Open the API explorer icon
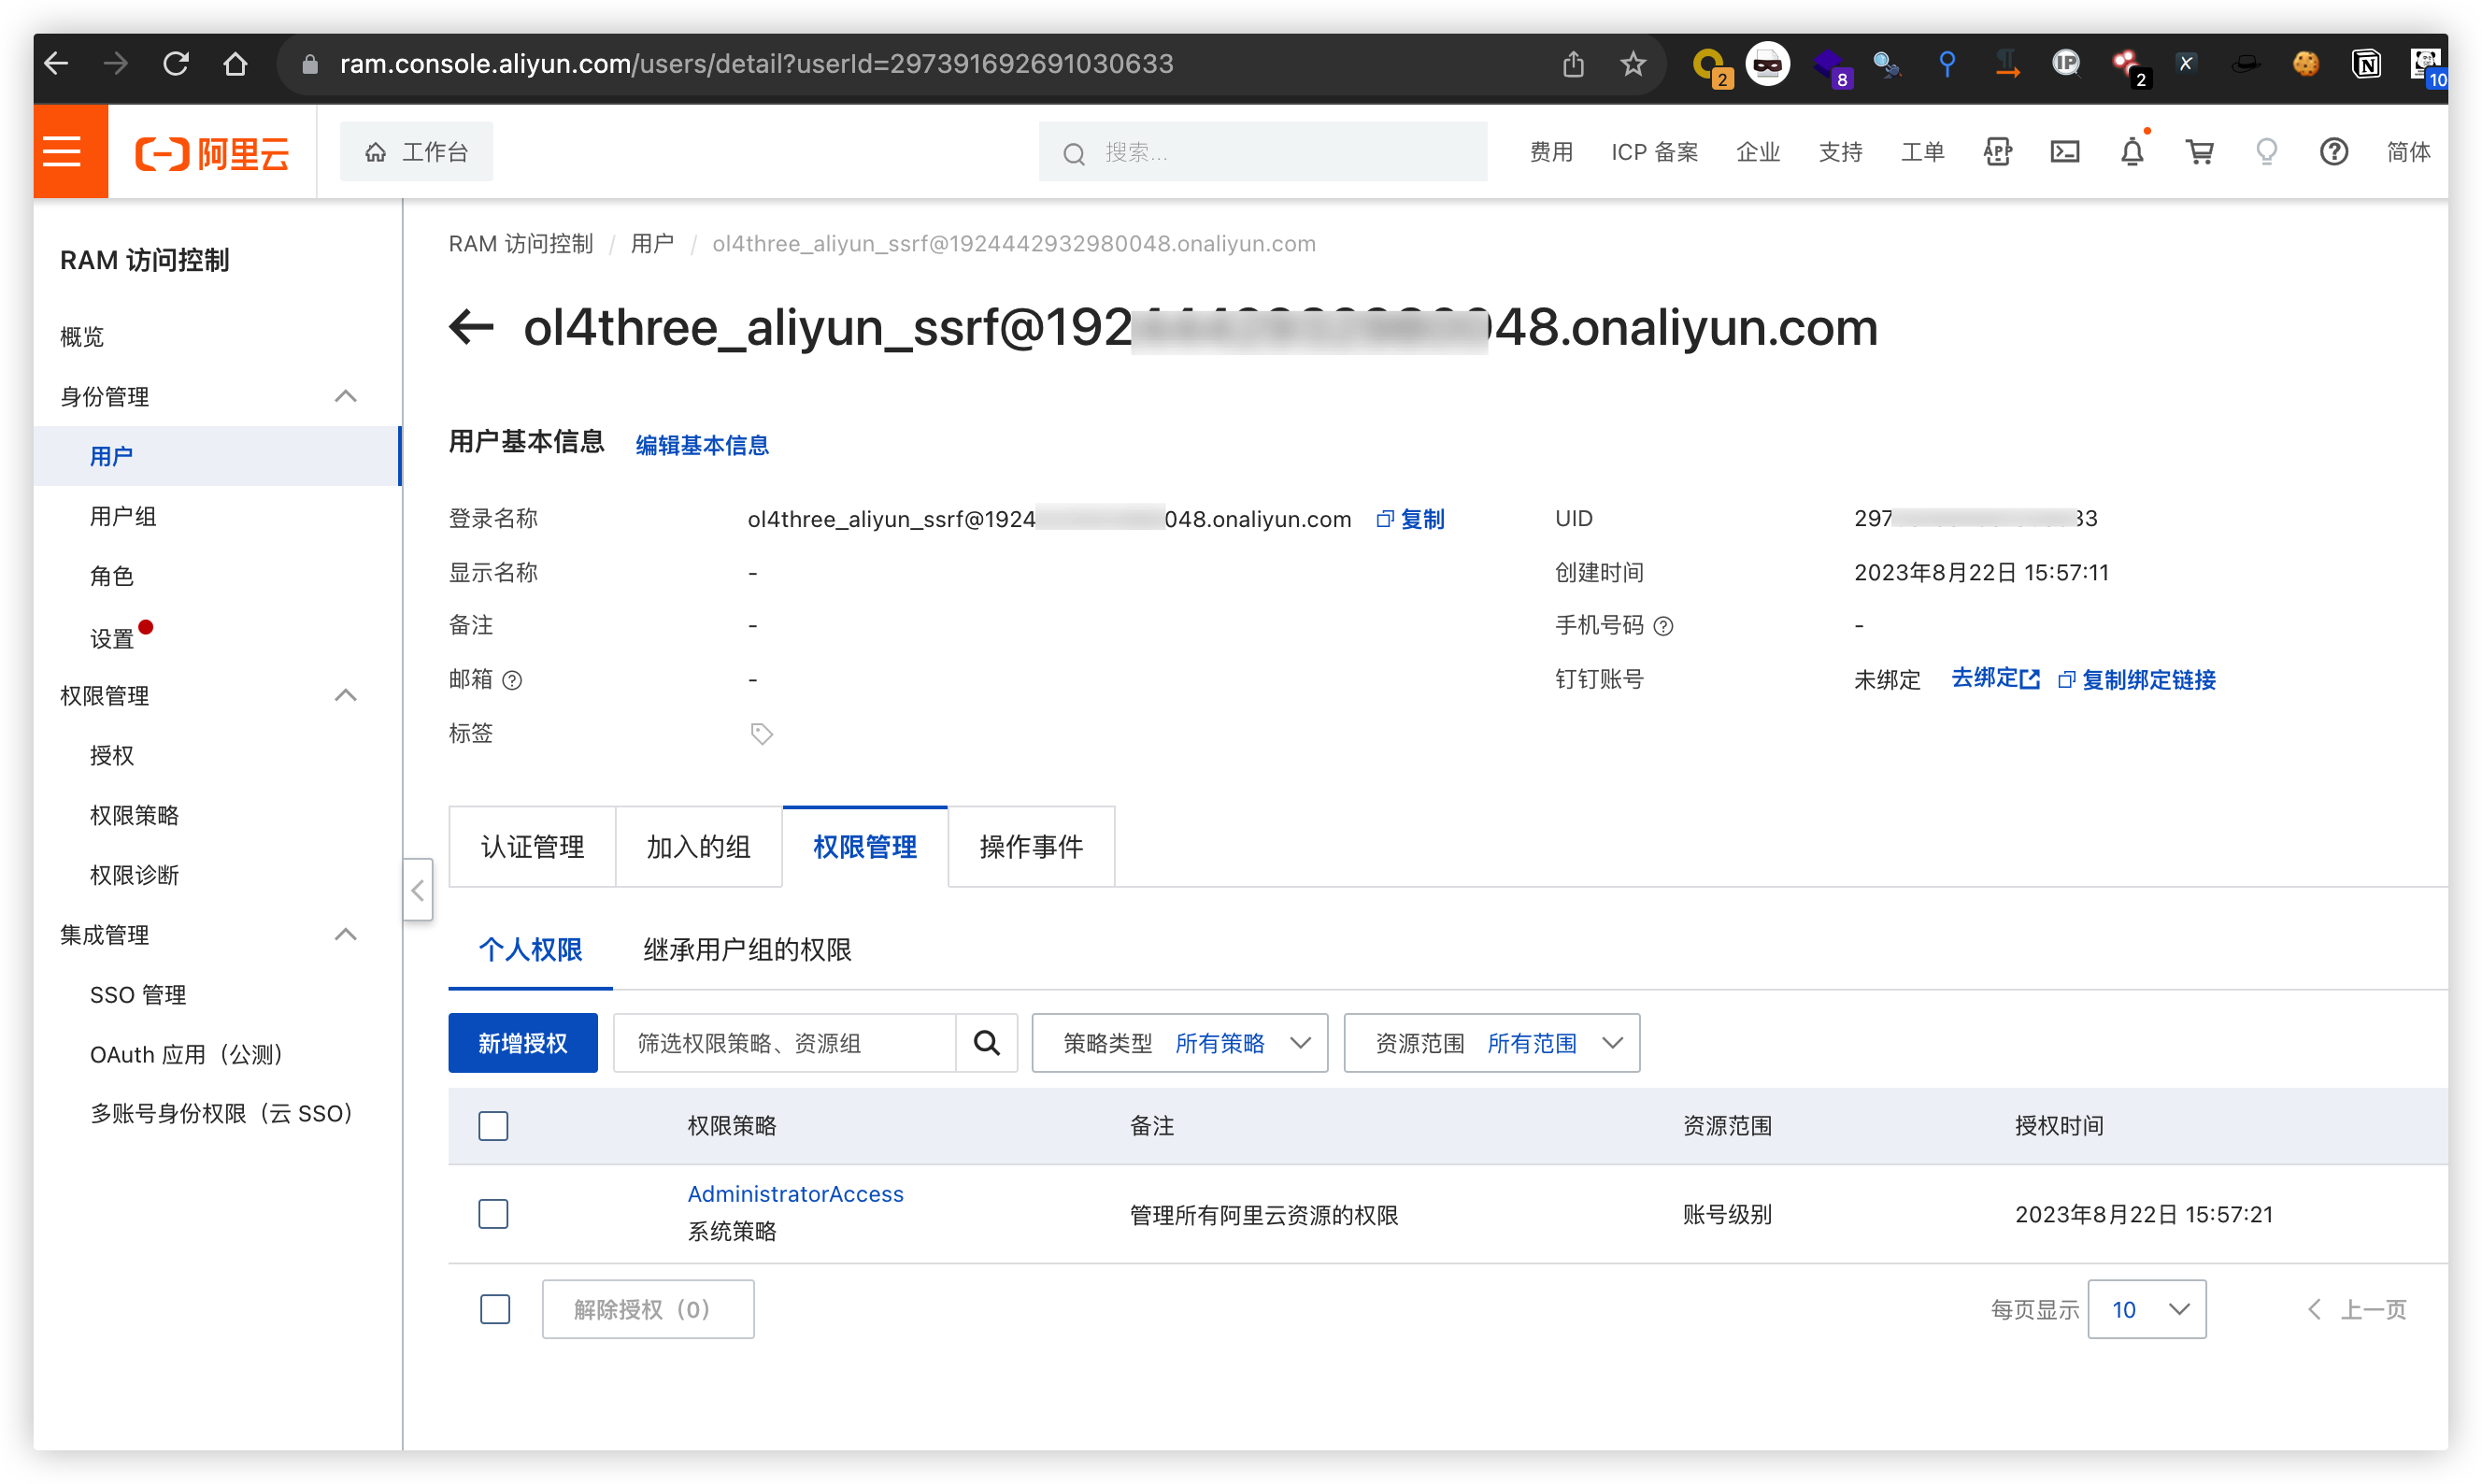The width and height of the screenshot is (2482, 1484). click(1997, 152)
